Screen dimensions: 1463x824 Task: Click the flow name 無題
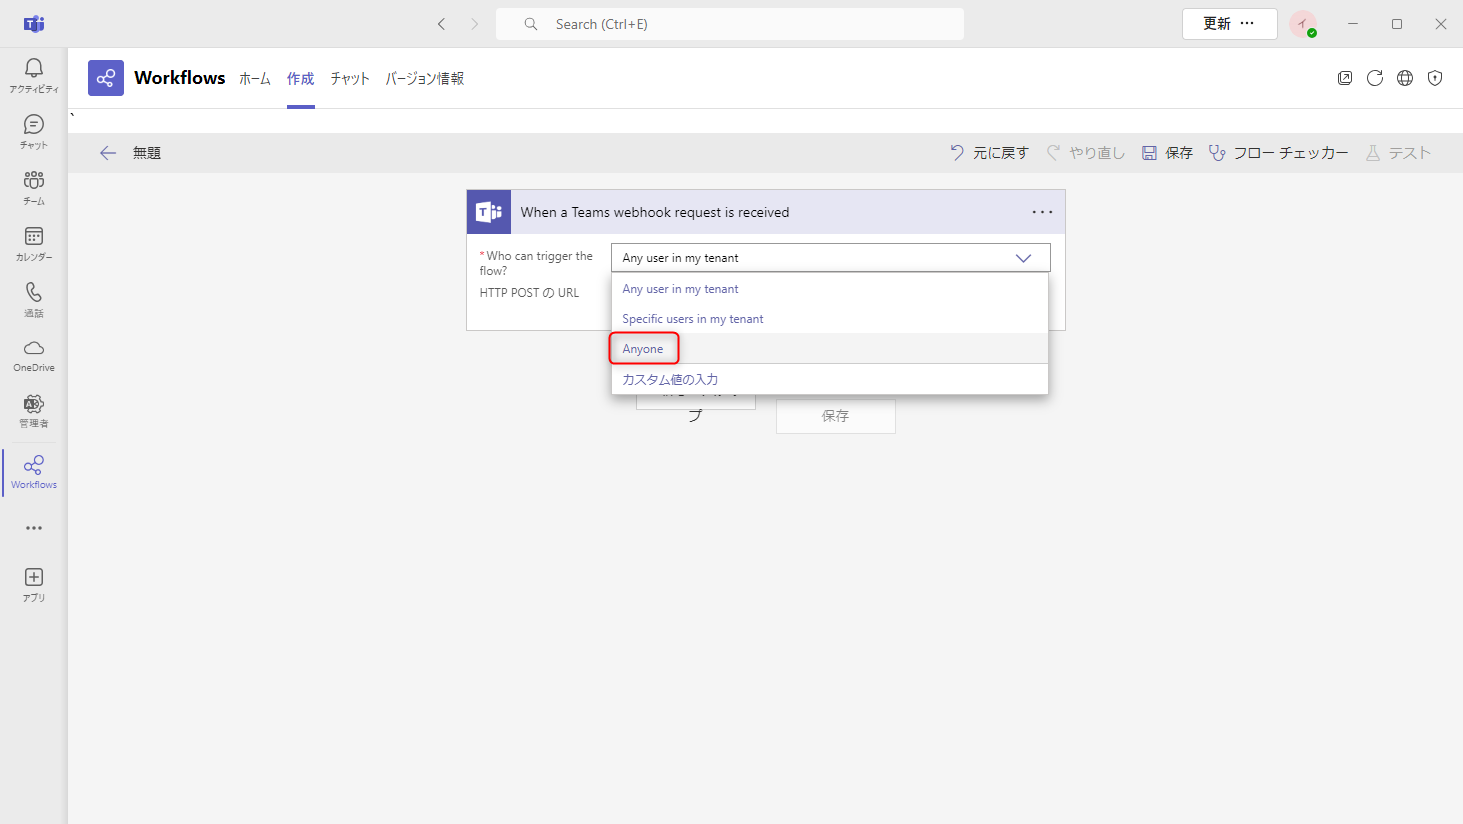[147, 153]
